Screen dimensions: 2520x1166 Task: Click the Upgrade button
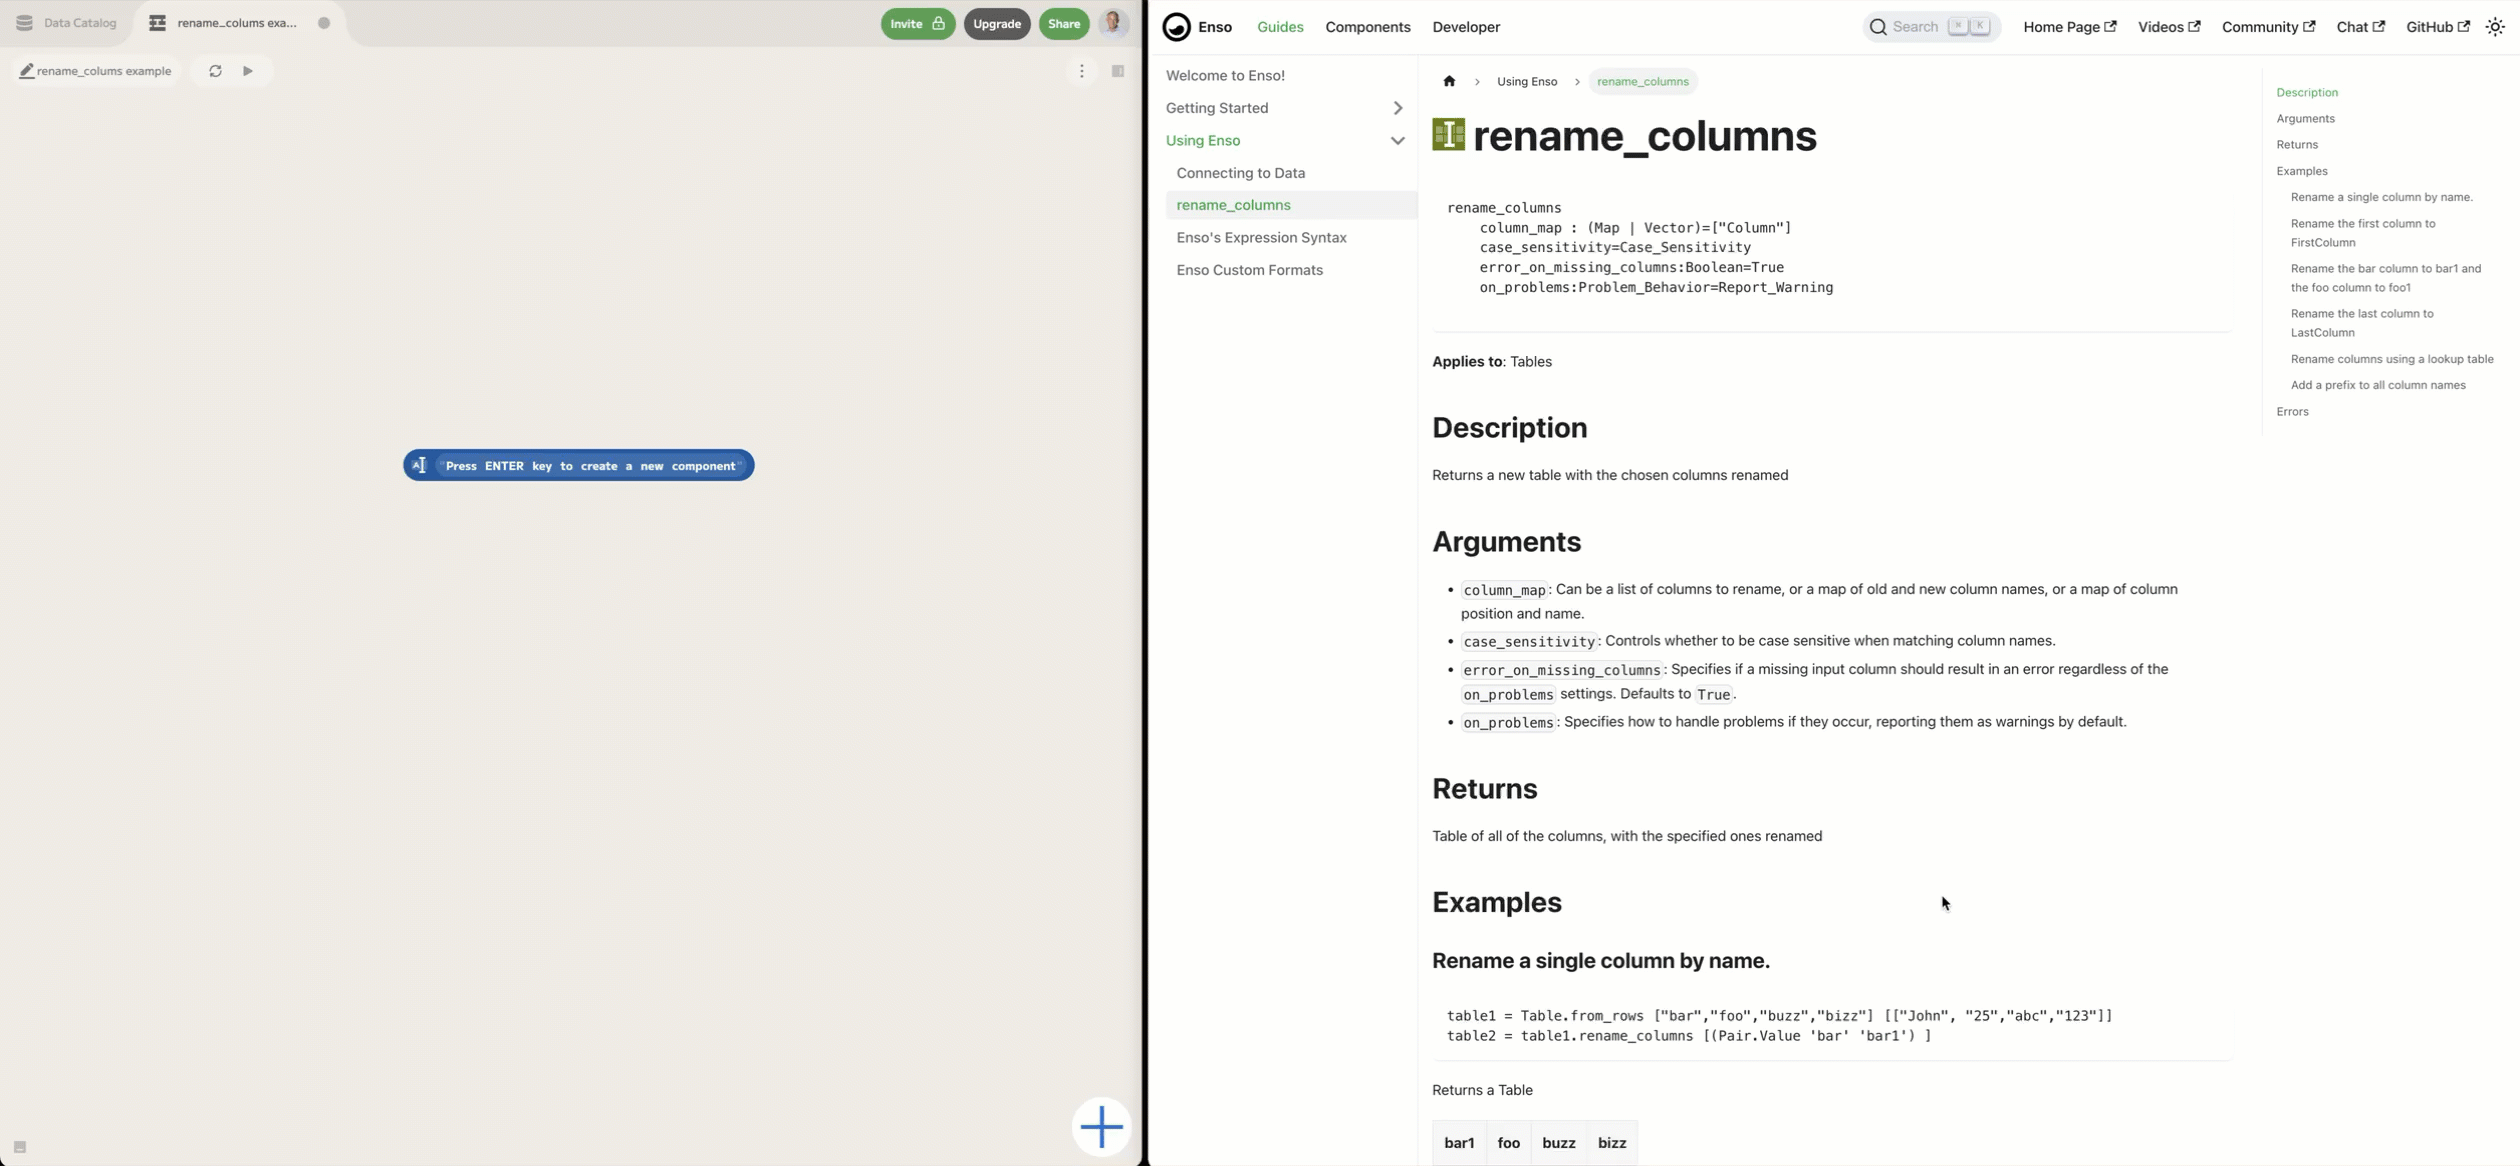click(995, 22)
